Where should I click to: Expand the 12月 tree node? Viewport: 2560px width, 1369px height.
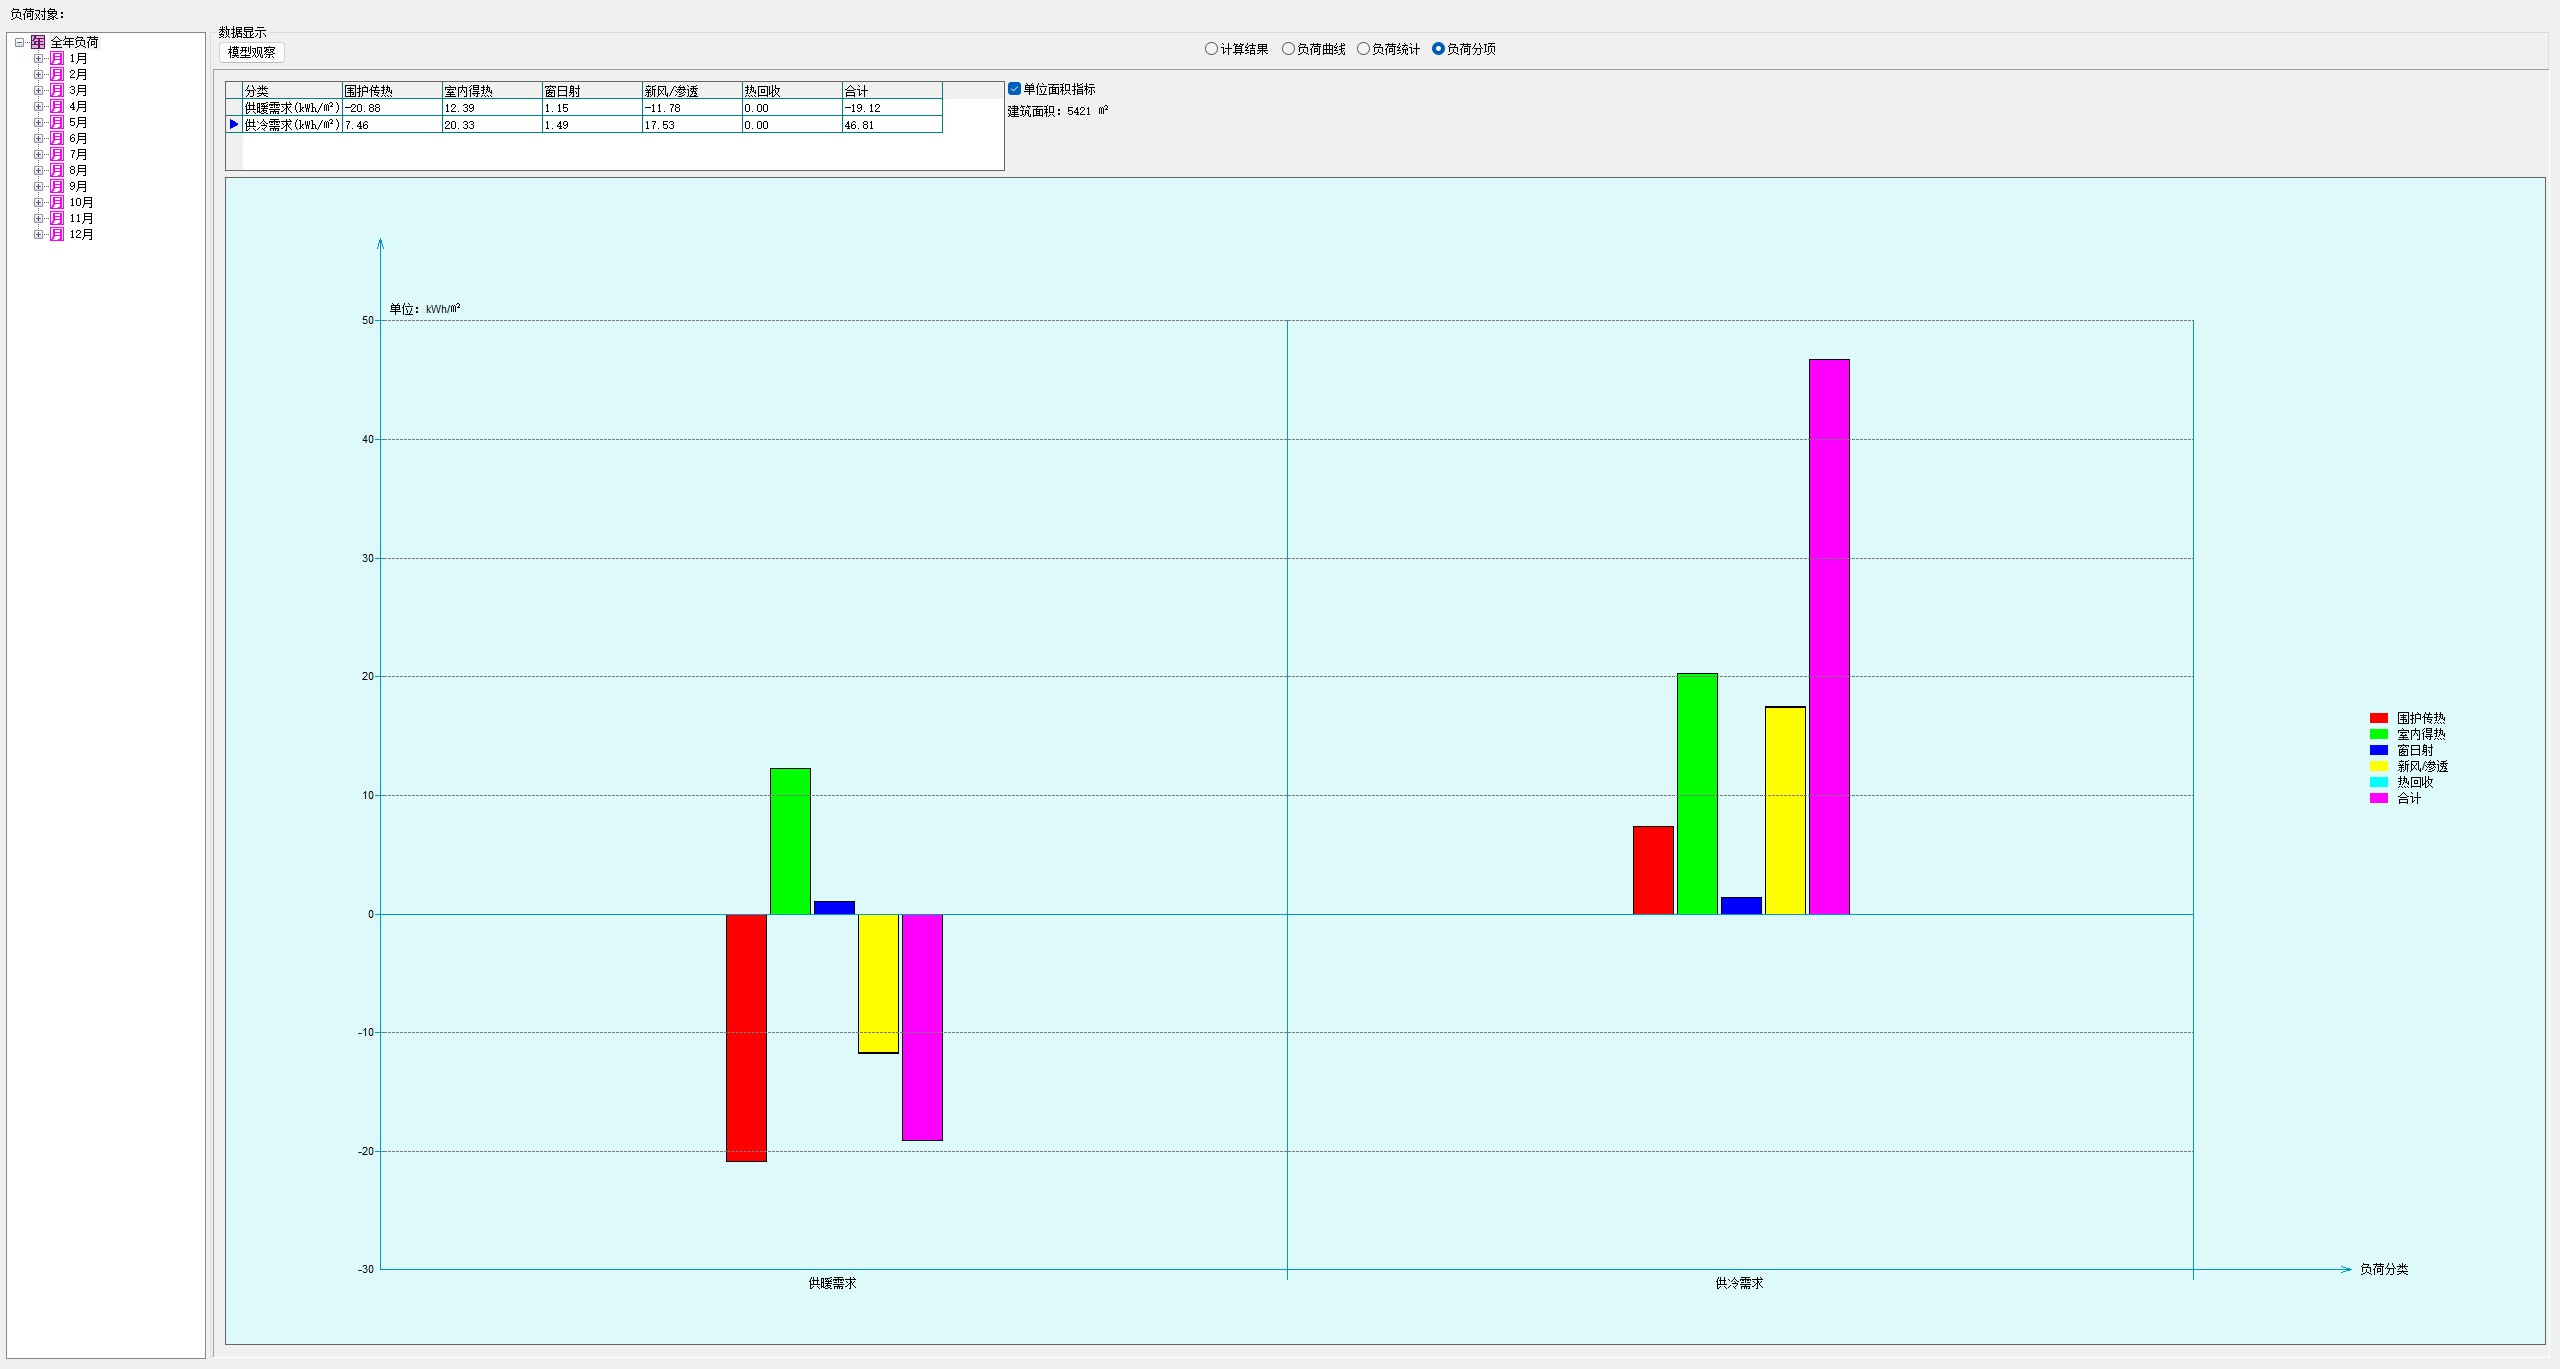38,234
